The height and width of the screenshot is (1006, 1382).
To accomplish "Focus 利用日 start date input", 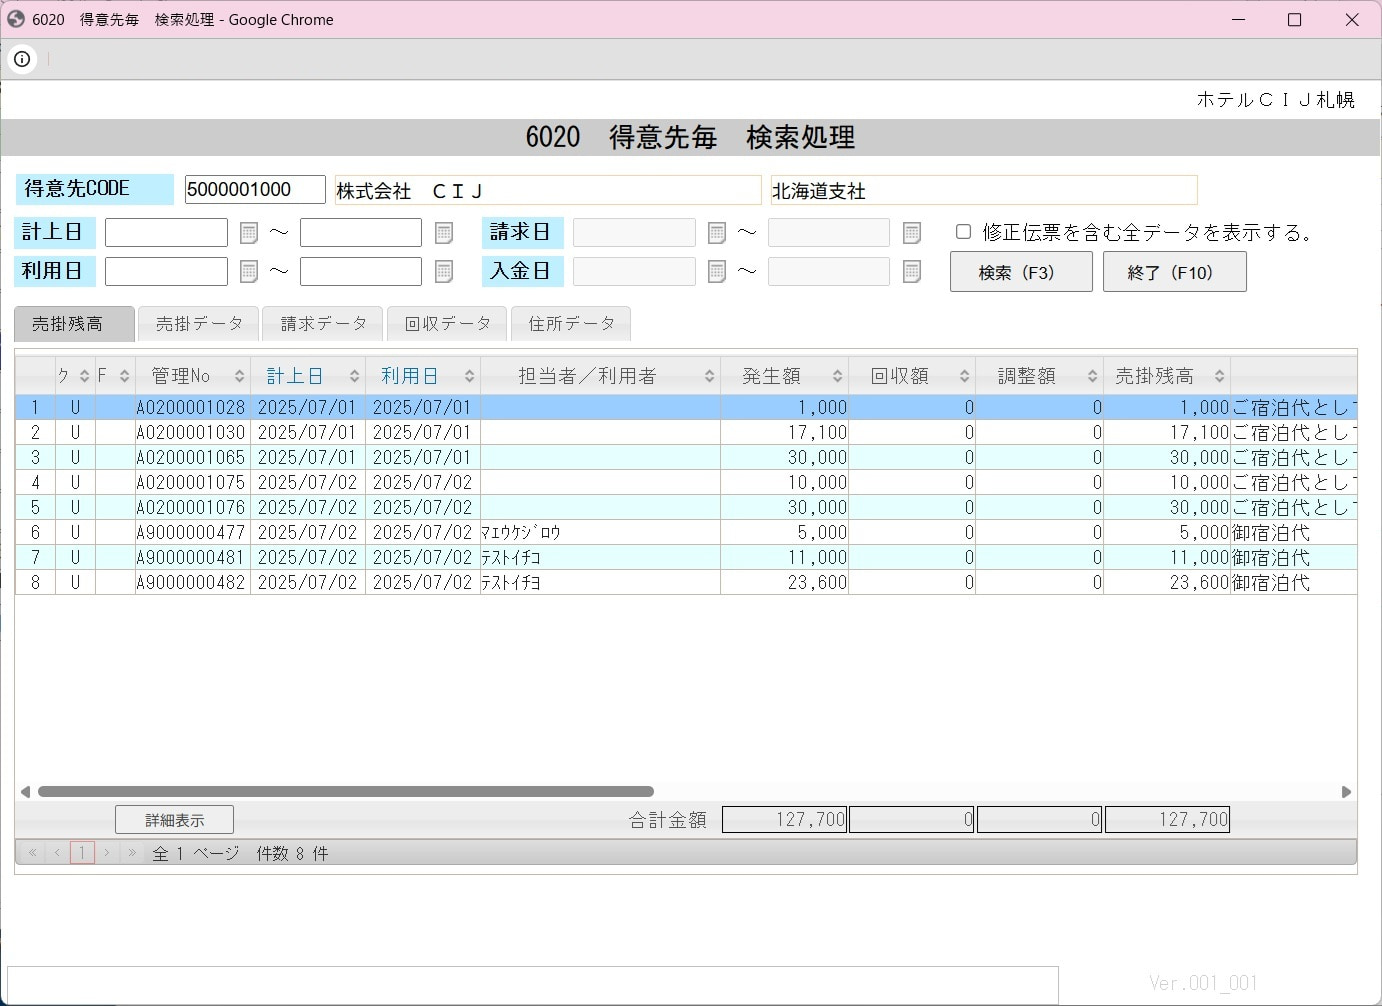I will tap(166, 272).
